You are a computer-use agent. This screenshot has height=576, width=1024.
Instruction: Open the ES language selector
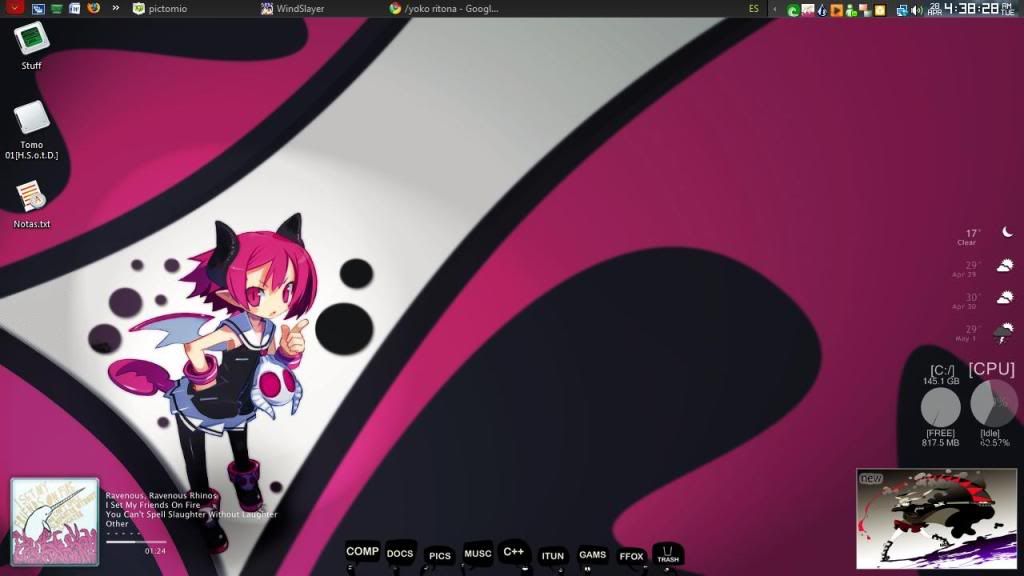point(754,9)
